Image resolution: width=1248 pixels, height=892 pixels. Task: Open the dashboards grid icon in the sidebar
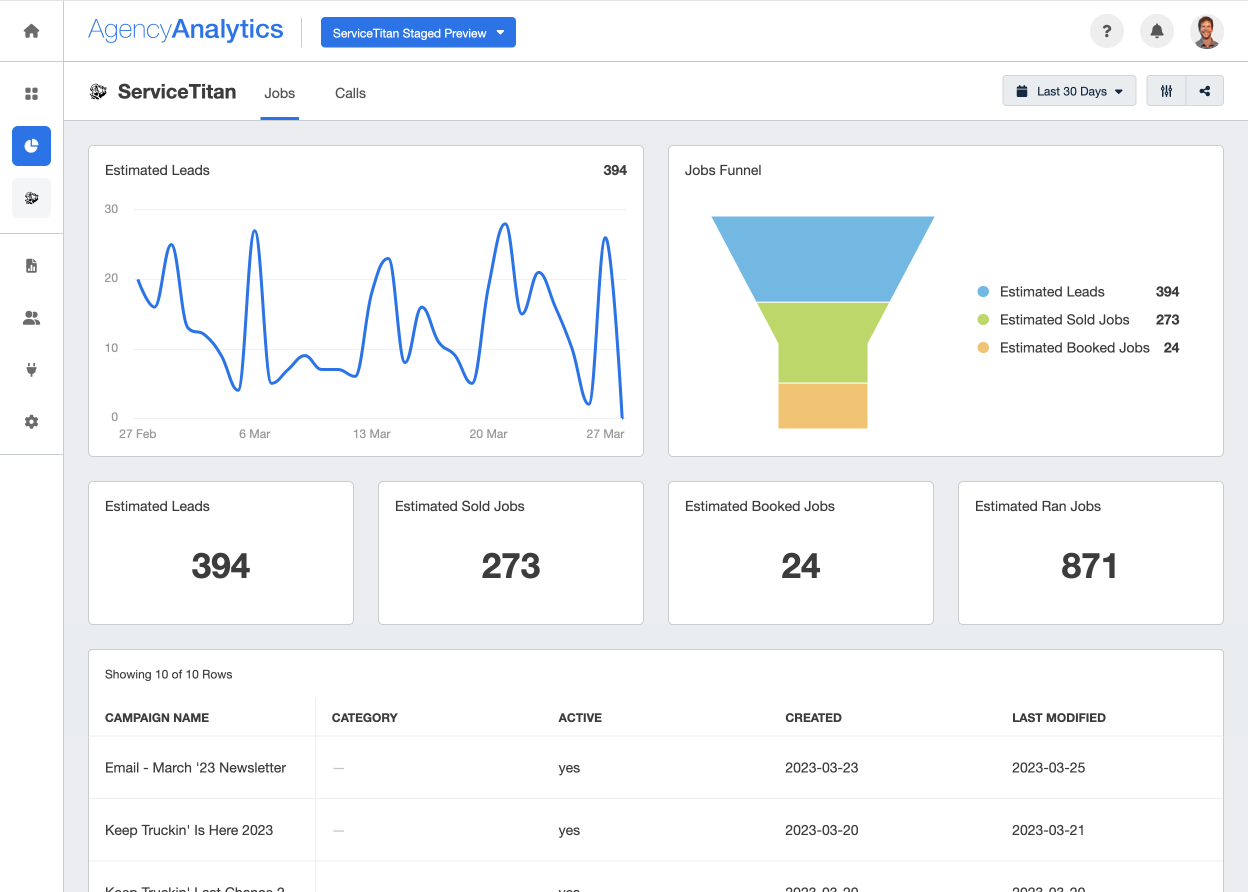click(x=31, y=94)
